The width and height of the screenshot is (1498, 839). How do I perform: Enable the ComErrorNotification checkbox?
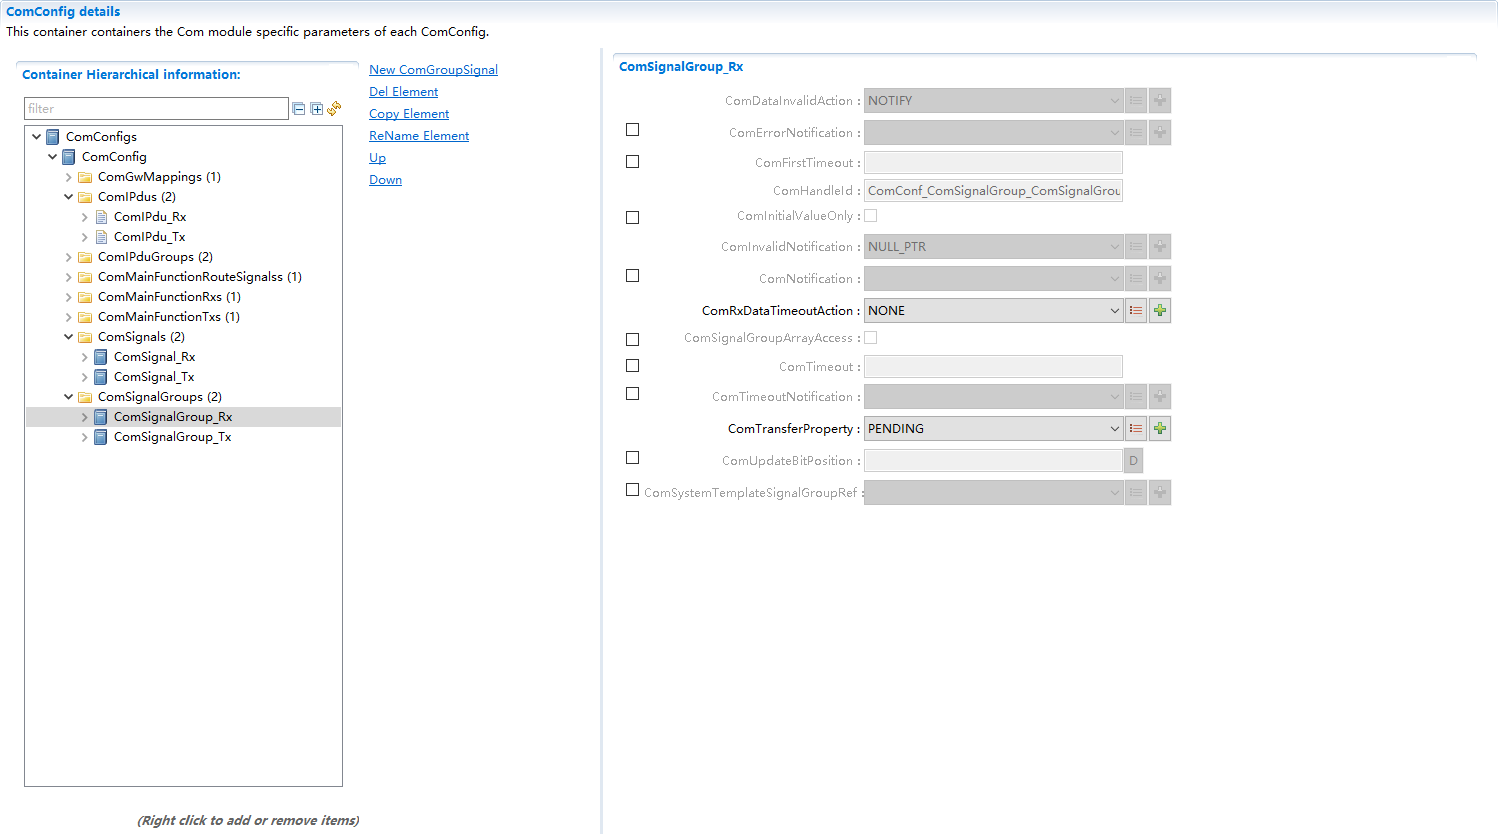click(x=632, y=130)
